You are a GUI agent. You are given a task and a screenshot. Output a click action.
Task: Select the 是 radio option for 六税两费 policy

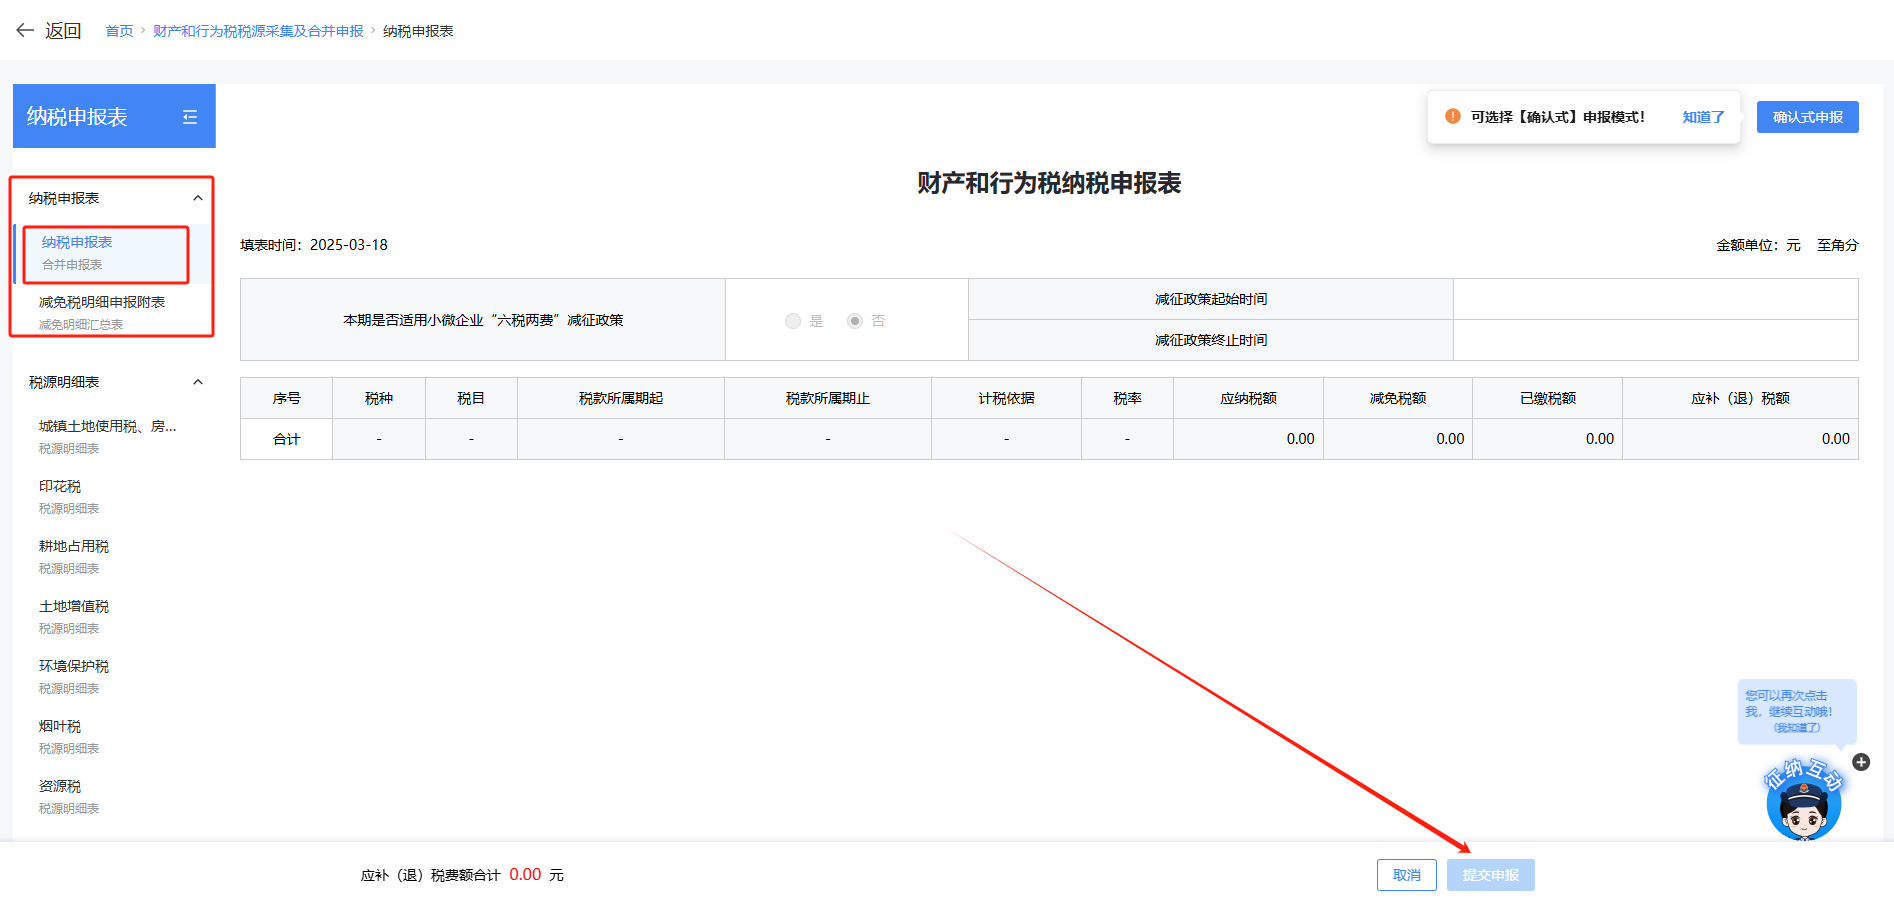(793, 321)
